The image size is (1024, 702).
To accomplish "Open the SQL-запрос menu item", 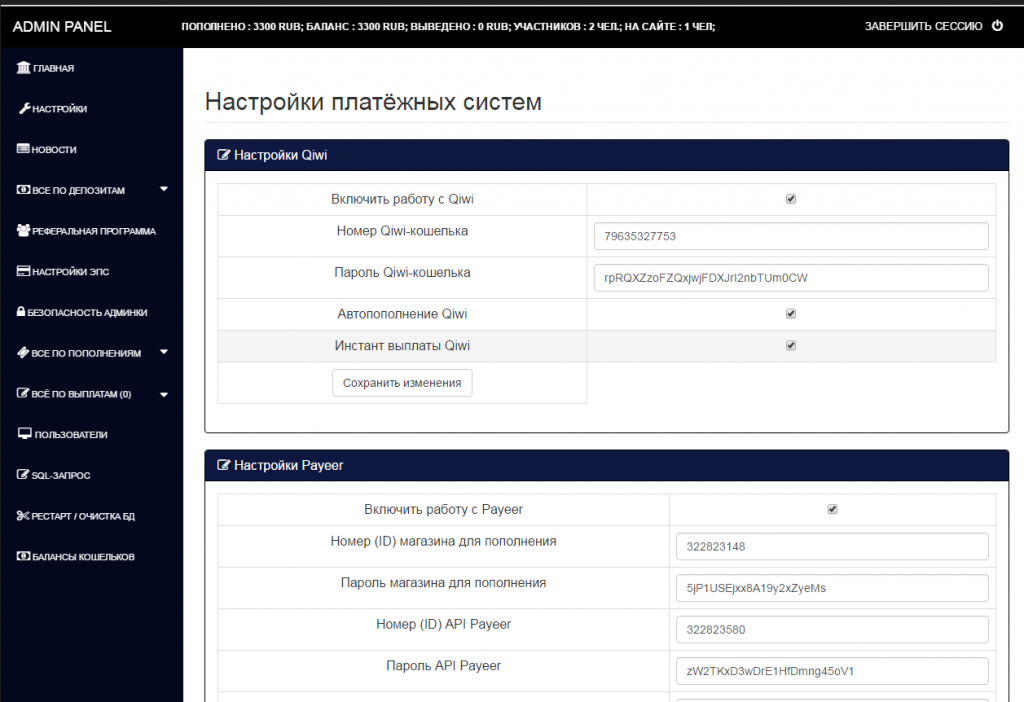I will point(62,475).
